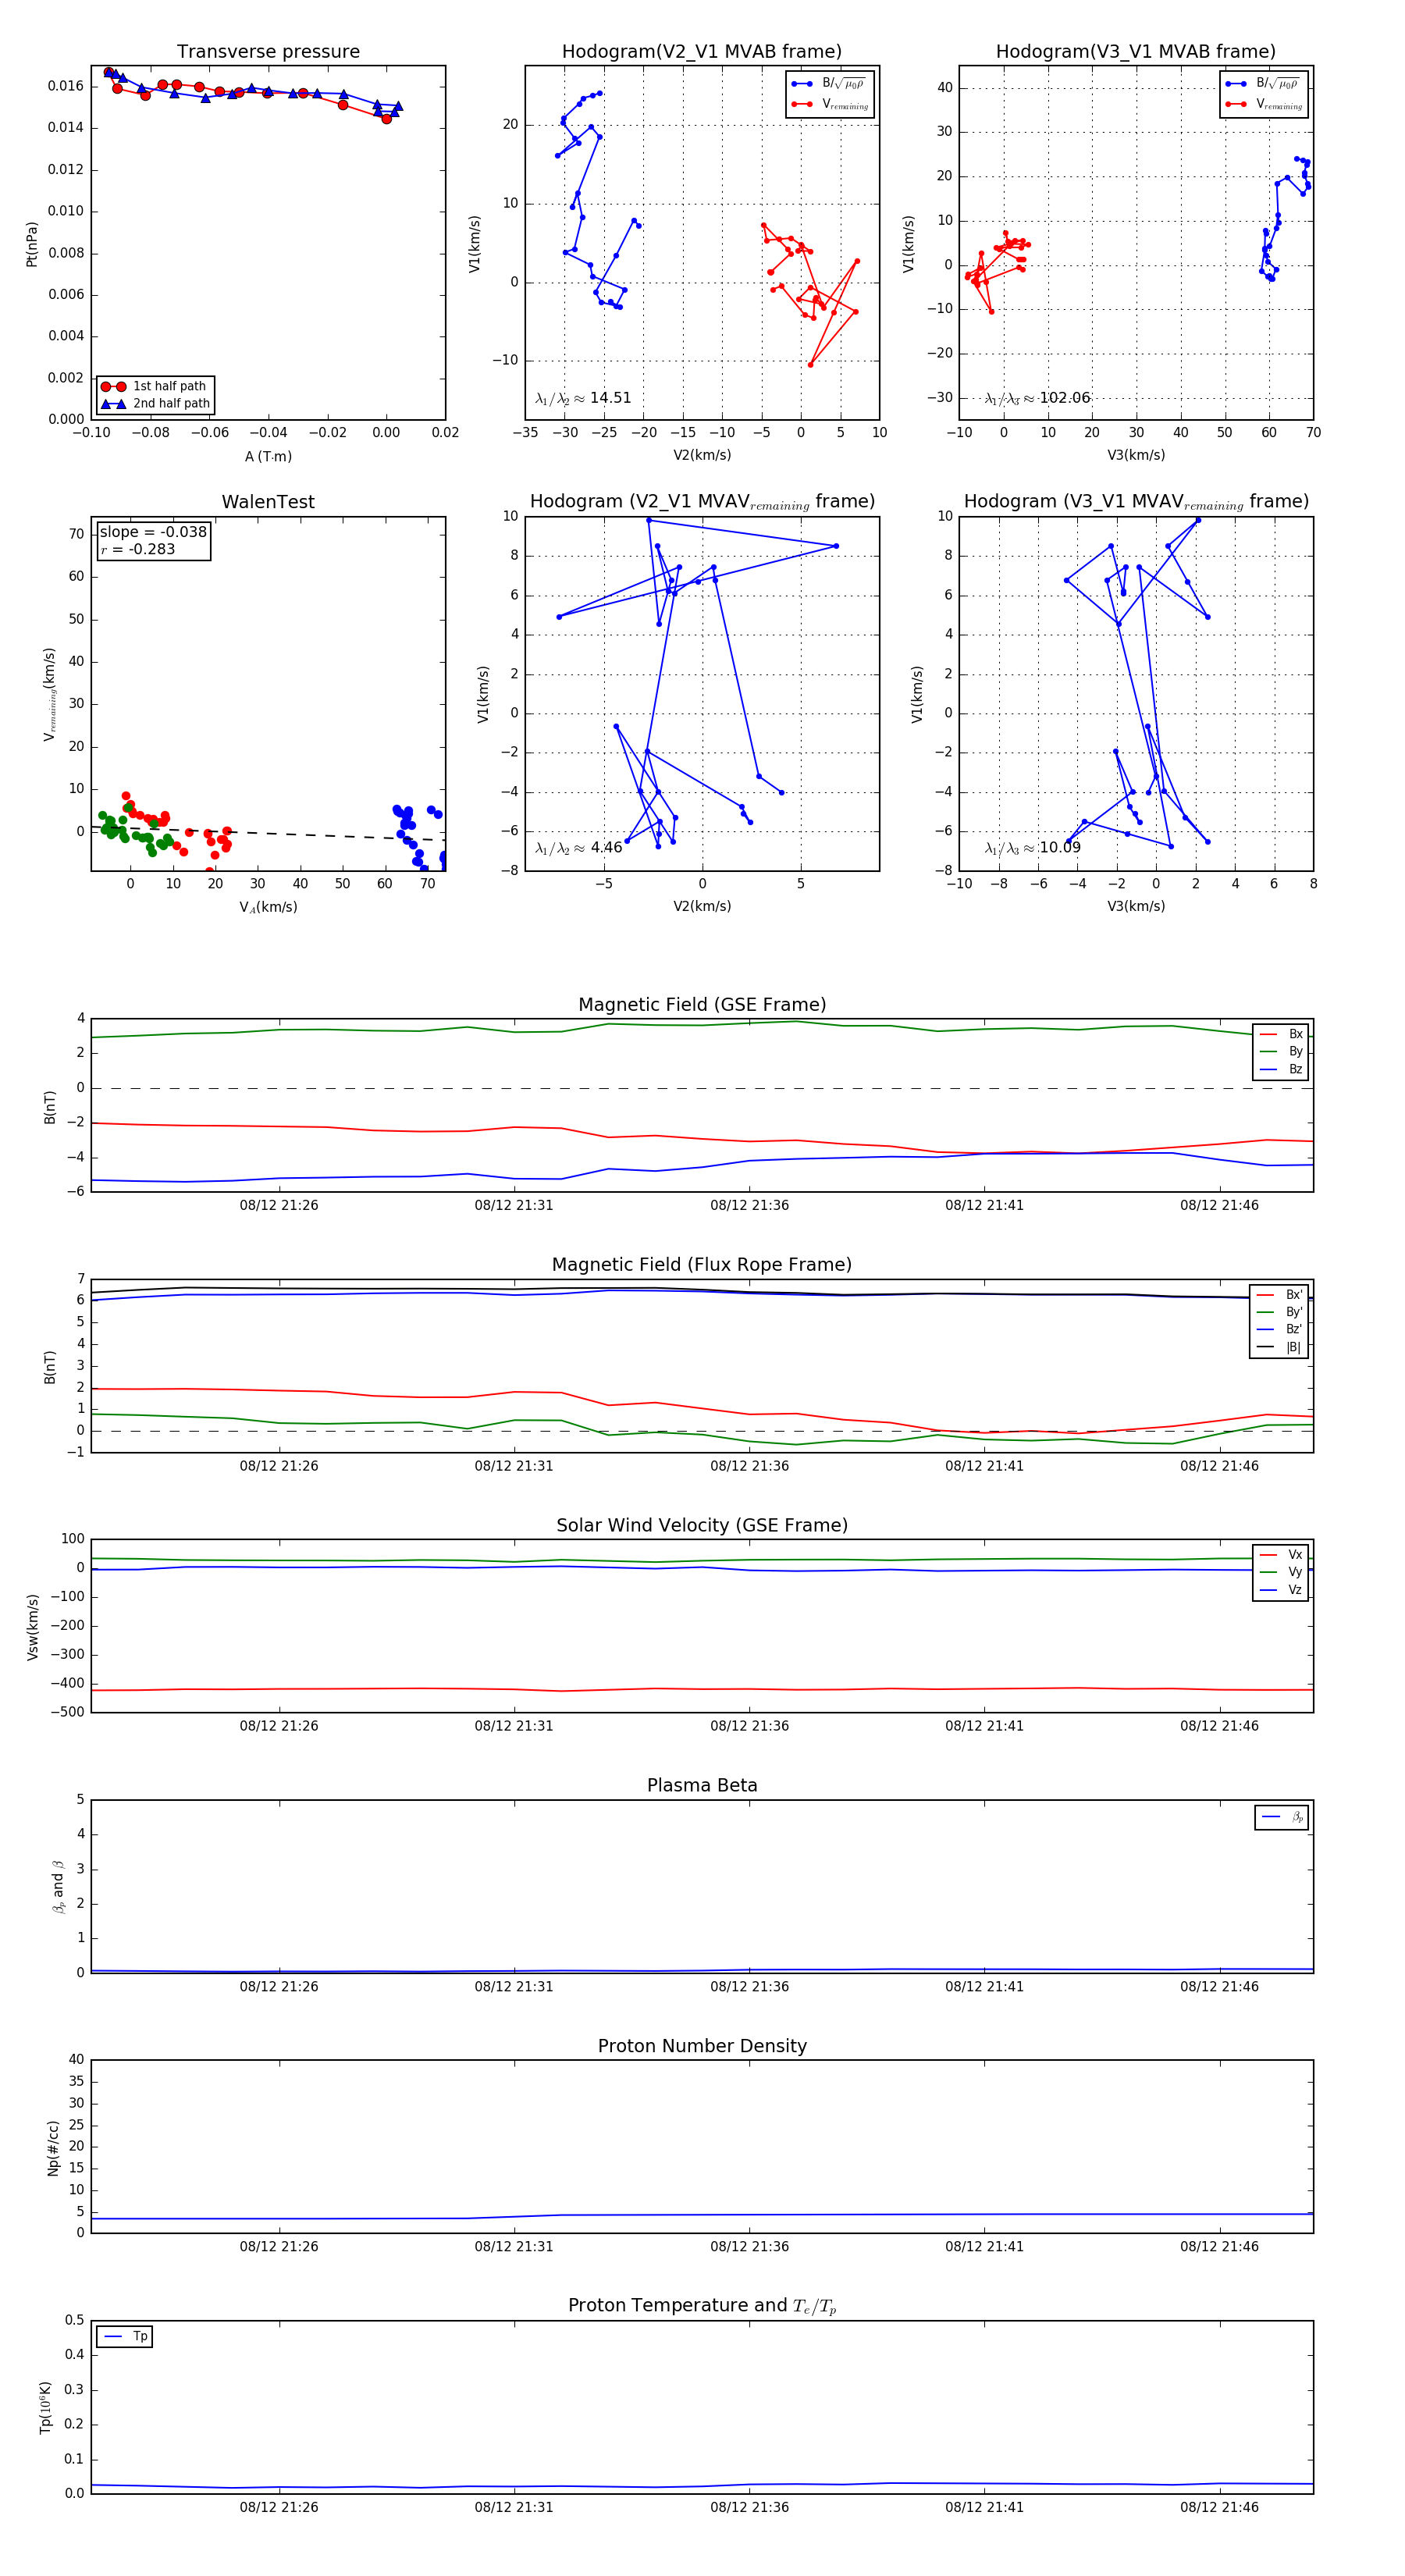This screenshot has height=2576, width=1405.
Task: Click the "Vremaining(km/s)" y-axis label of WalenTest
Action: (x=49, y=694)
